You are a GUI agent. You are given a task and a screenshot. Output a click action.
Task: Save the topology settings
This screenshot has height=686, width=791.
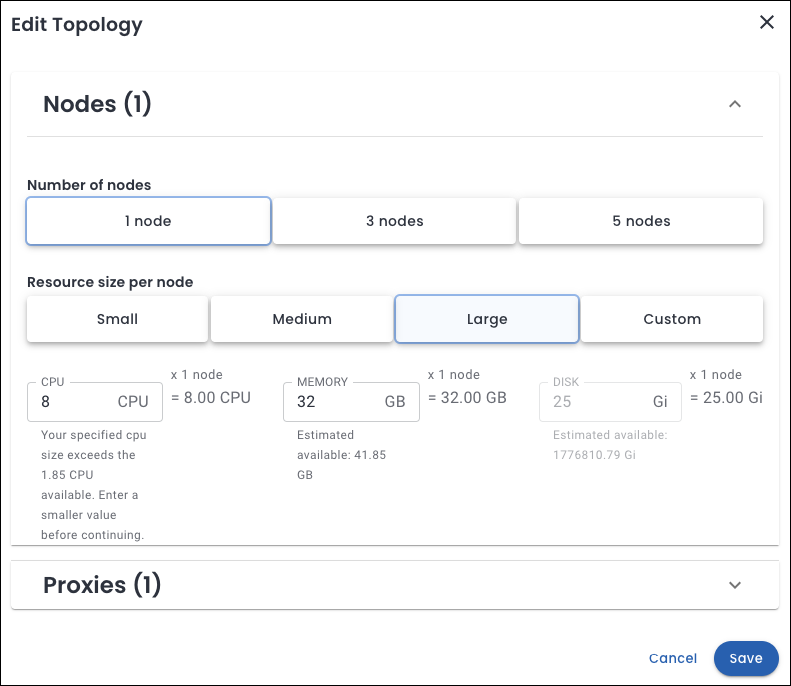tap(746, 658)
